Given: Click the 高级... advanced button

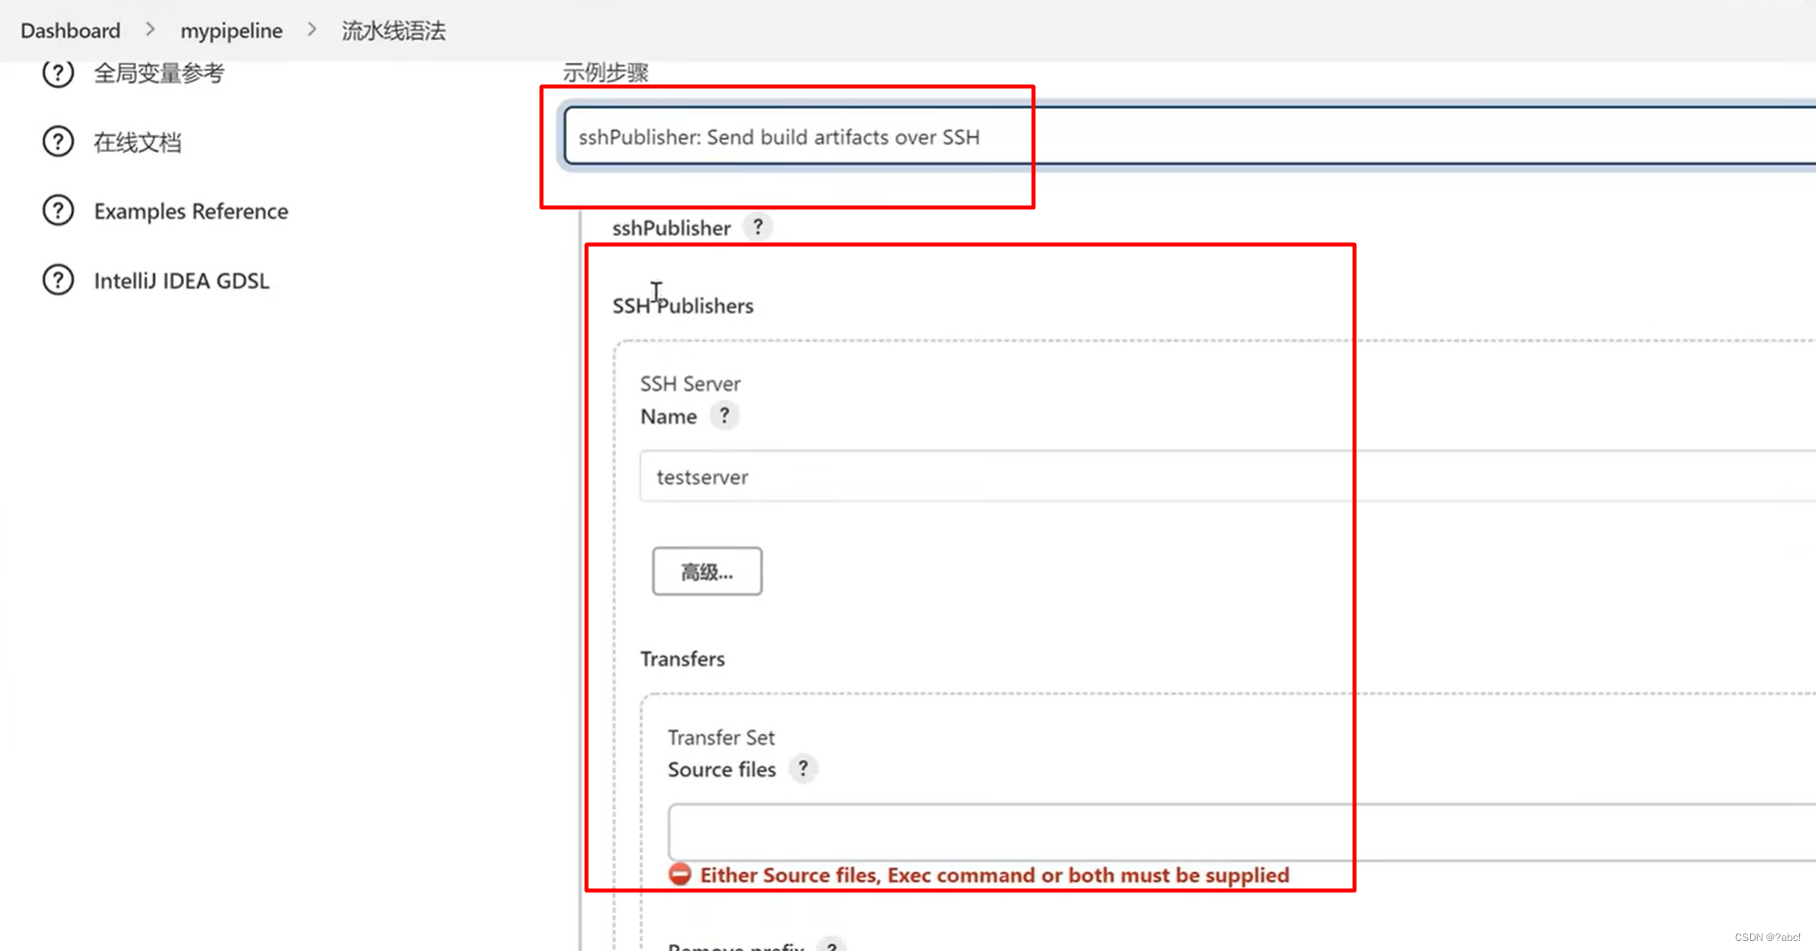Looking at the screenshot, I should coord(707,571).
